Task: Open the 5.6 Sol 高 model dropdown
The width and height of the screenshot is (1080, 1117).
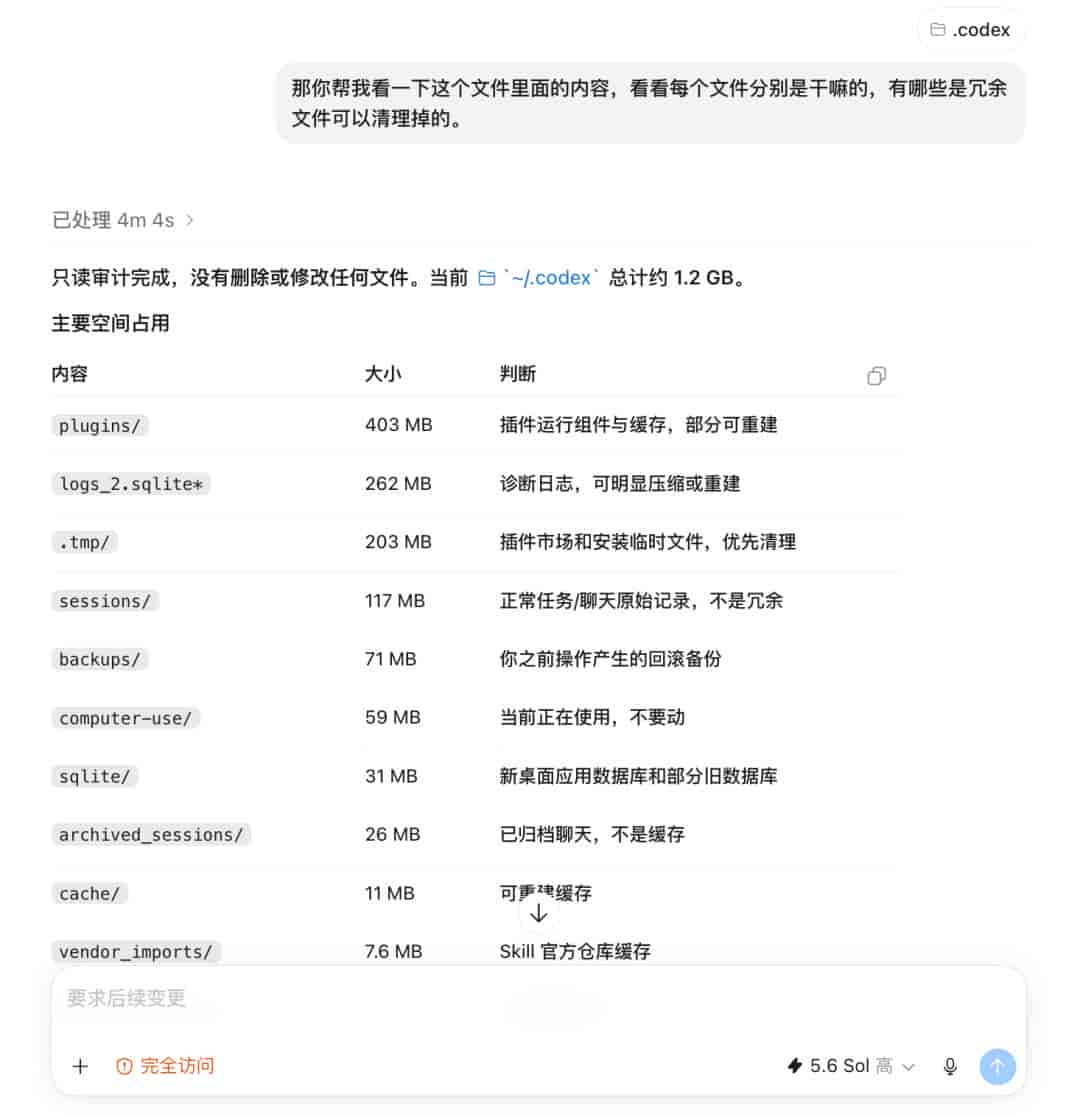Action: point(851,1066)
